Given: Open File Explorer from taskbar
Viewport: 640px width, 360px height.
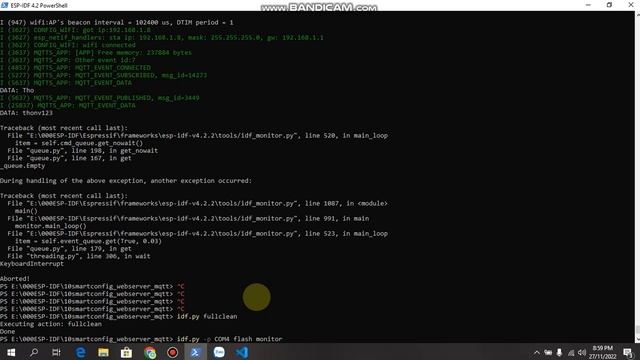Looking at the screenshot, I should point(103,352).
